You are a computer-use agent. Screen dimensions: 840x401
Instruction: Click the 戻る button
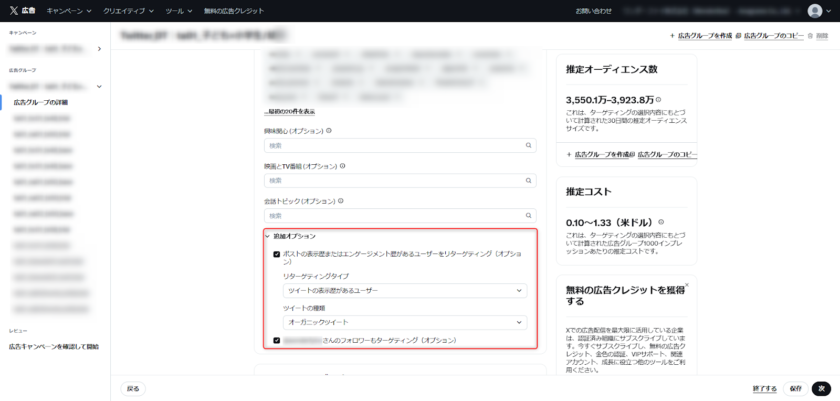[x=133, y=388]
